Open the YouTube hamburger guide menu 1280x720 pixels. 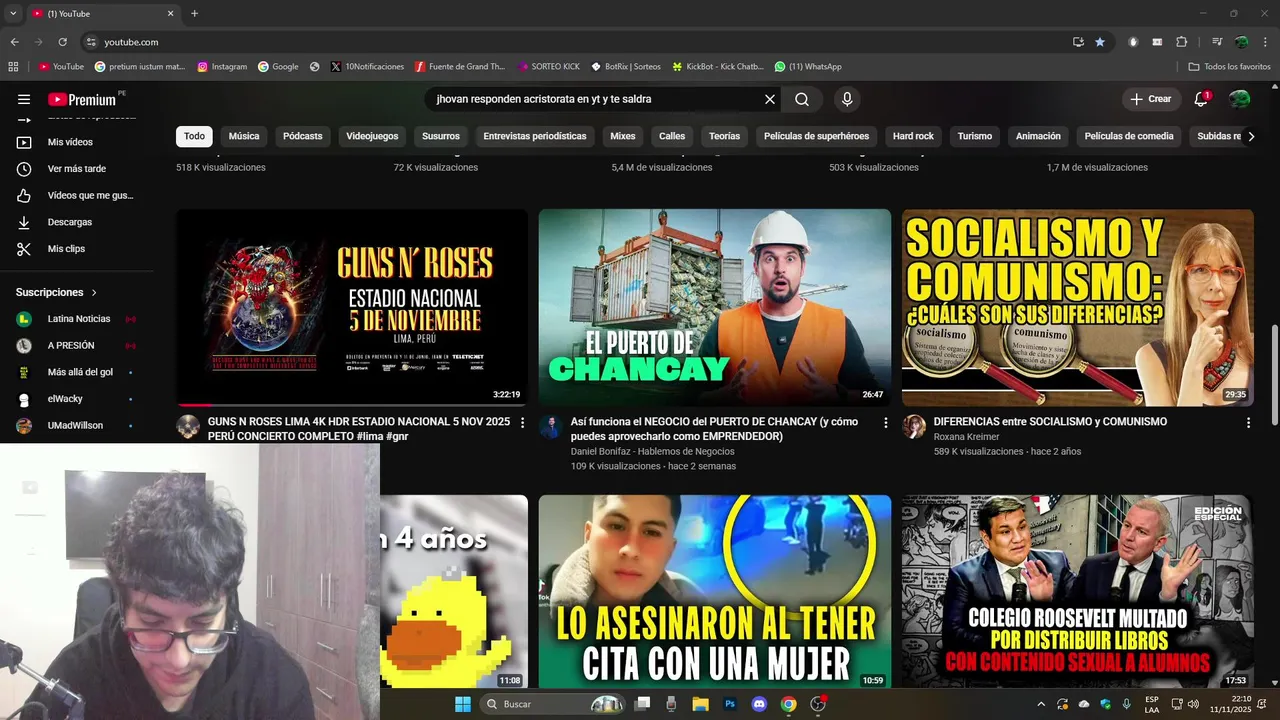coord(24,99)
